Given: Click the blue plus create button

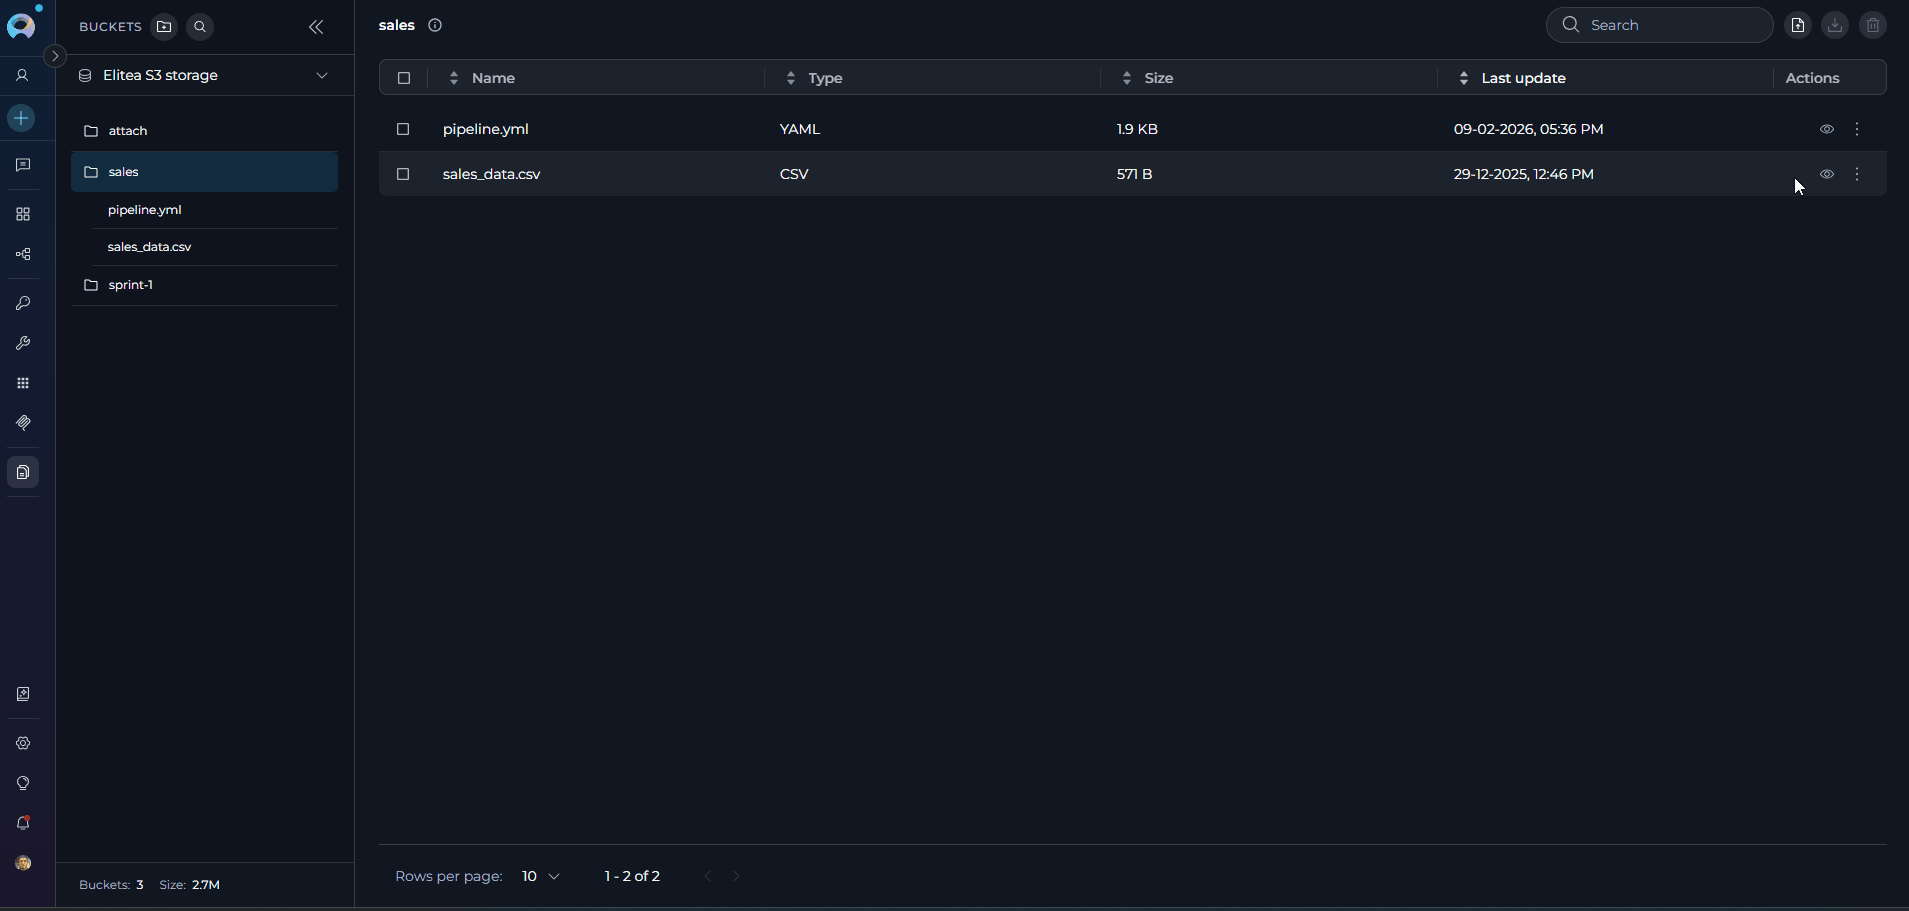Looking at the screenshot, I should (21, 118).
